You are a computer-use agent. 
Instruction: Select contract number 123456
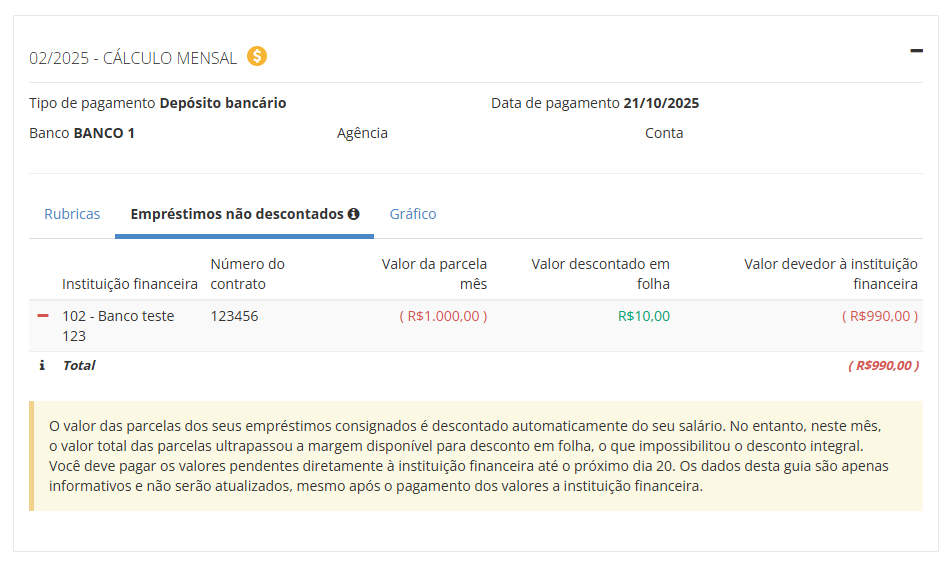(234, 316)
